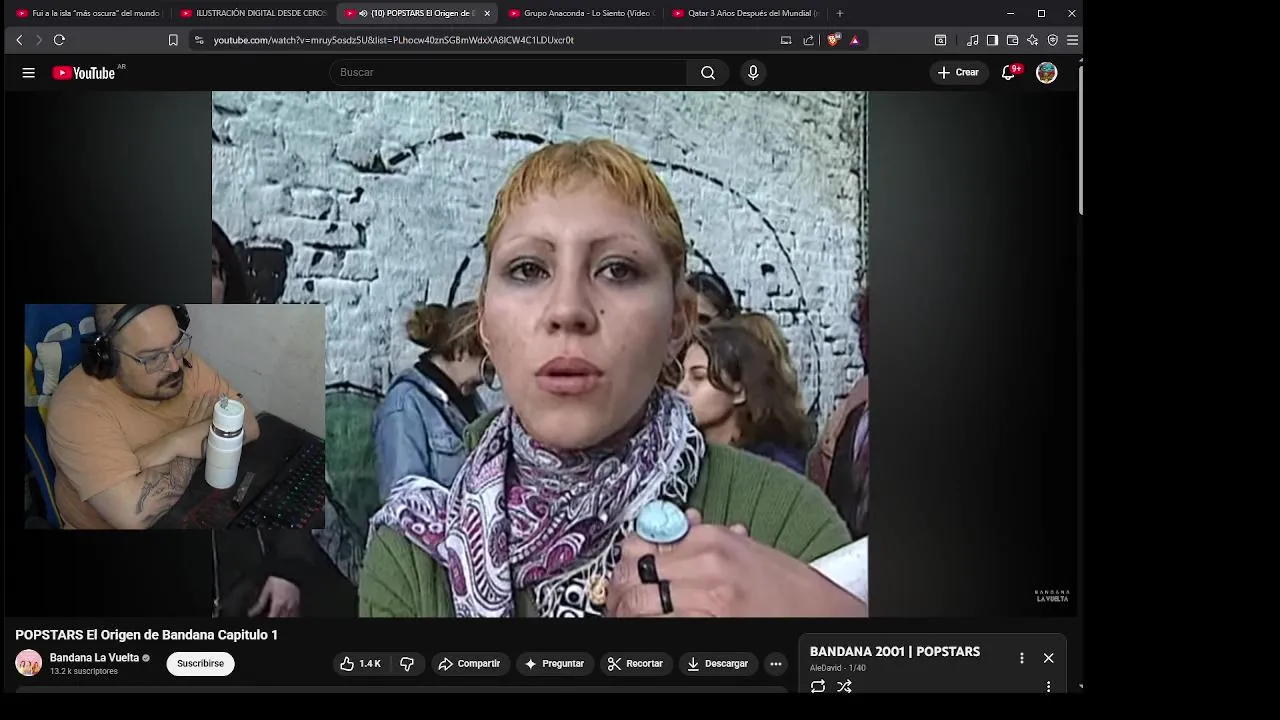Screen dimensions: 1280x720
Task: Start voice search with the microphone
Action: pos(753,72)
